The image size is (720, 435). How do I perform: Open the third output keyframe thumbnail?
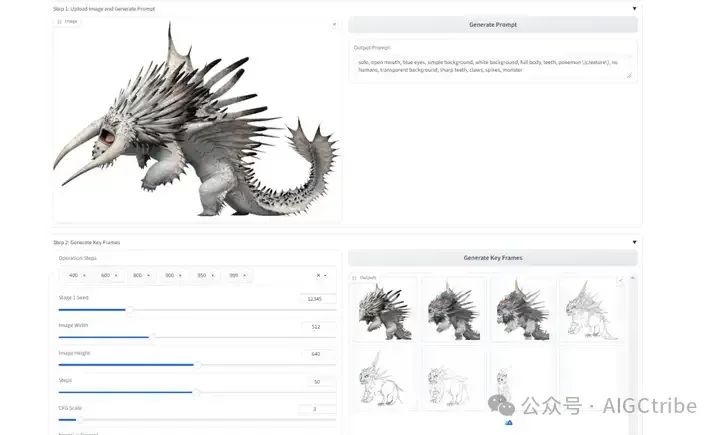pos(523,311)
